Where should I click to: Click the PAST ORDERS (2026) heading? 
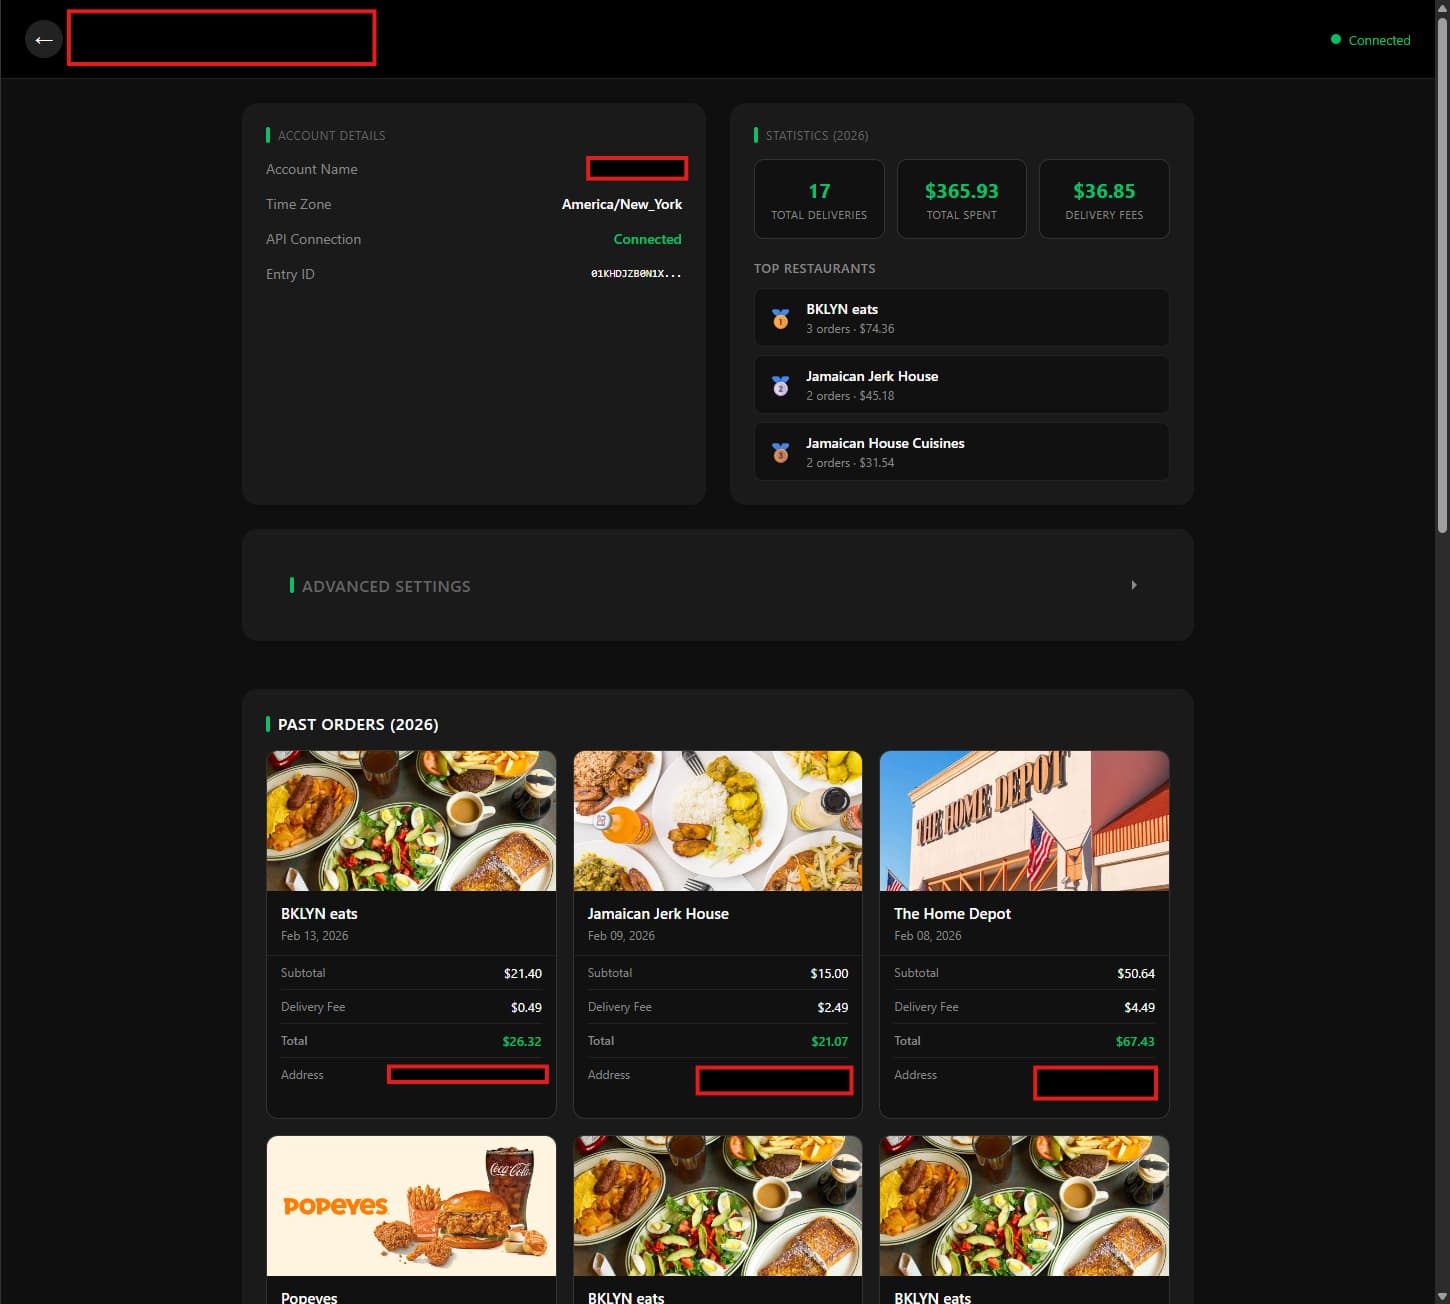pos(358,724)
